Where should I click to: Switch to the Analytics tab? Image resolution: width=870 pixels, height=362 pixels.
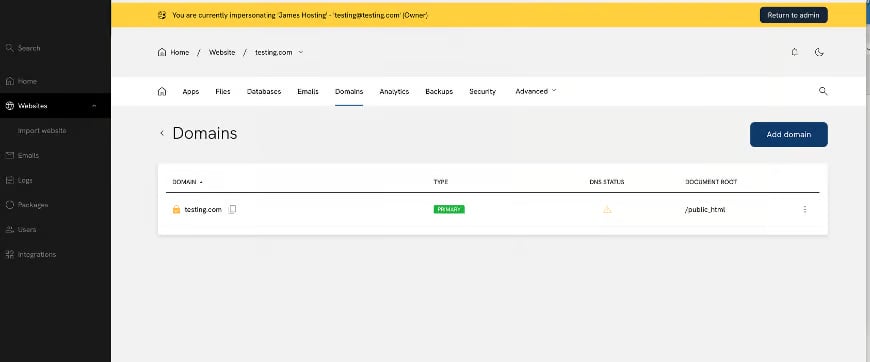394,92
